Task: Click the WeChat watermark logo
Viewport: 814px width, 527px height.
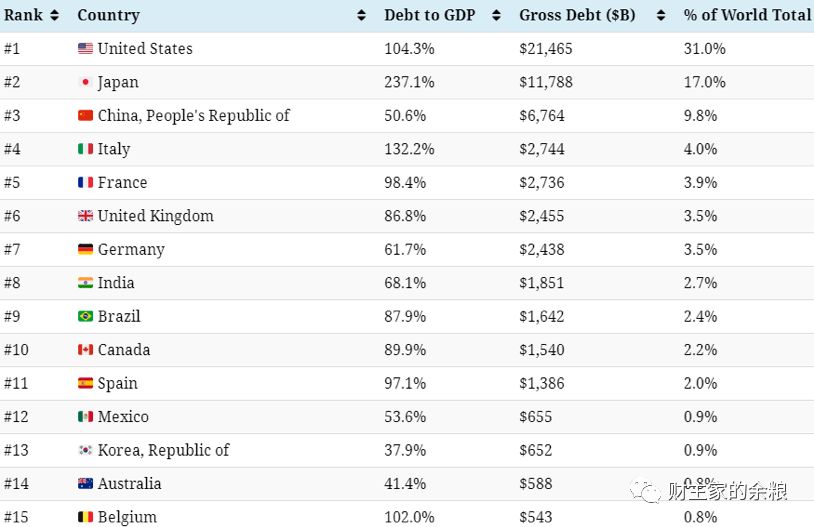Action: [644, 491]
